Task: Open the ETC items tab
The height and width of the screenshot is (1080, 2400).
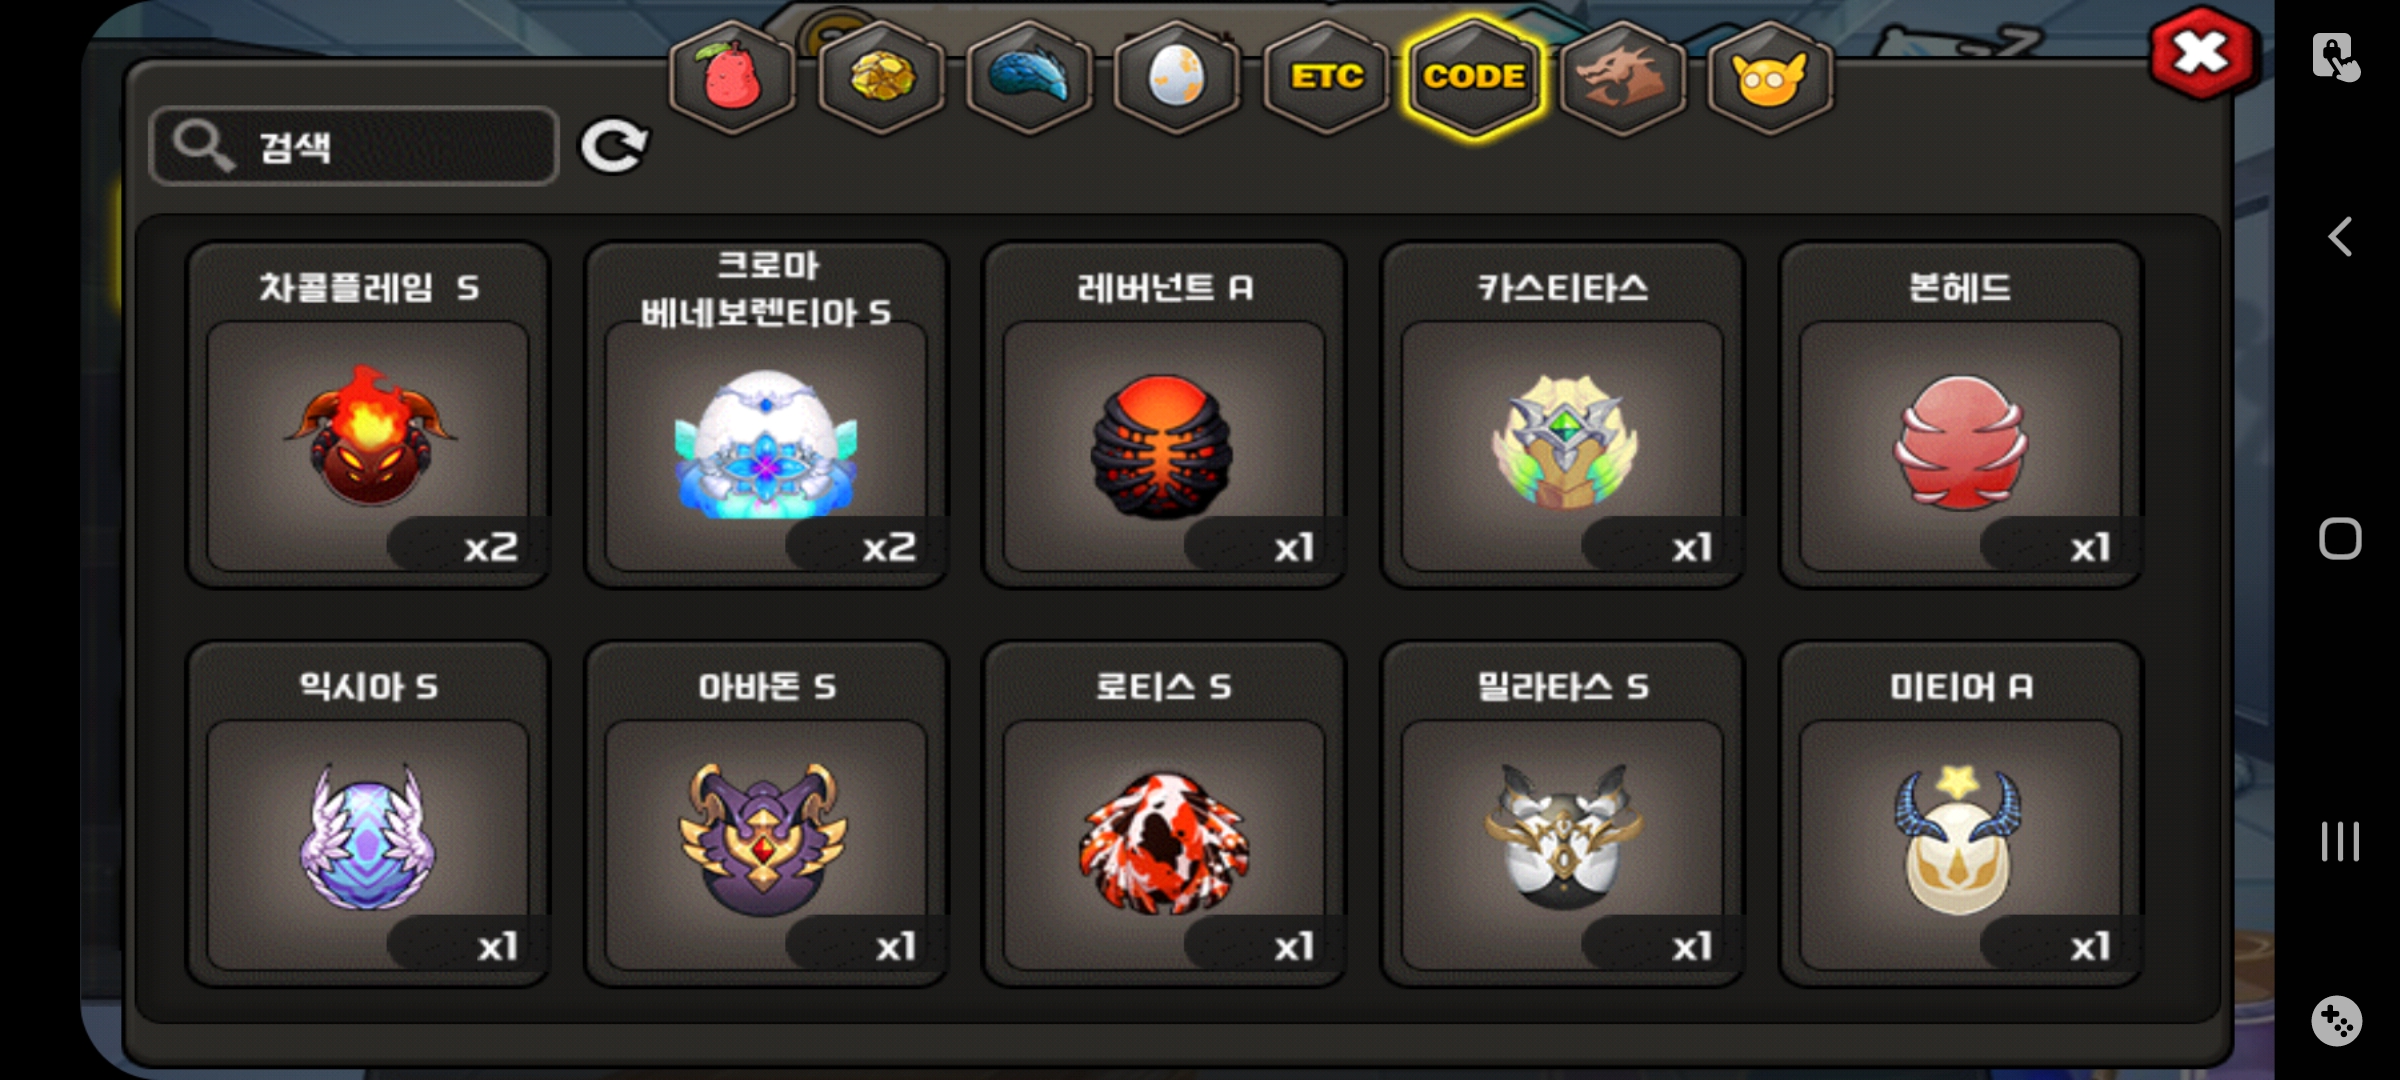Action: (1326, 77)
